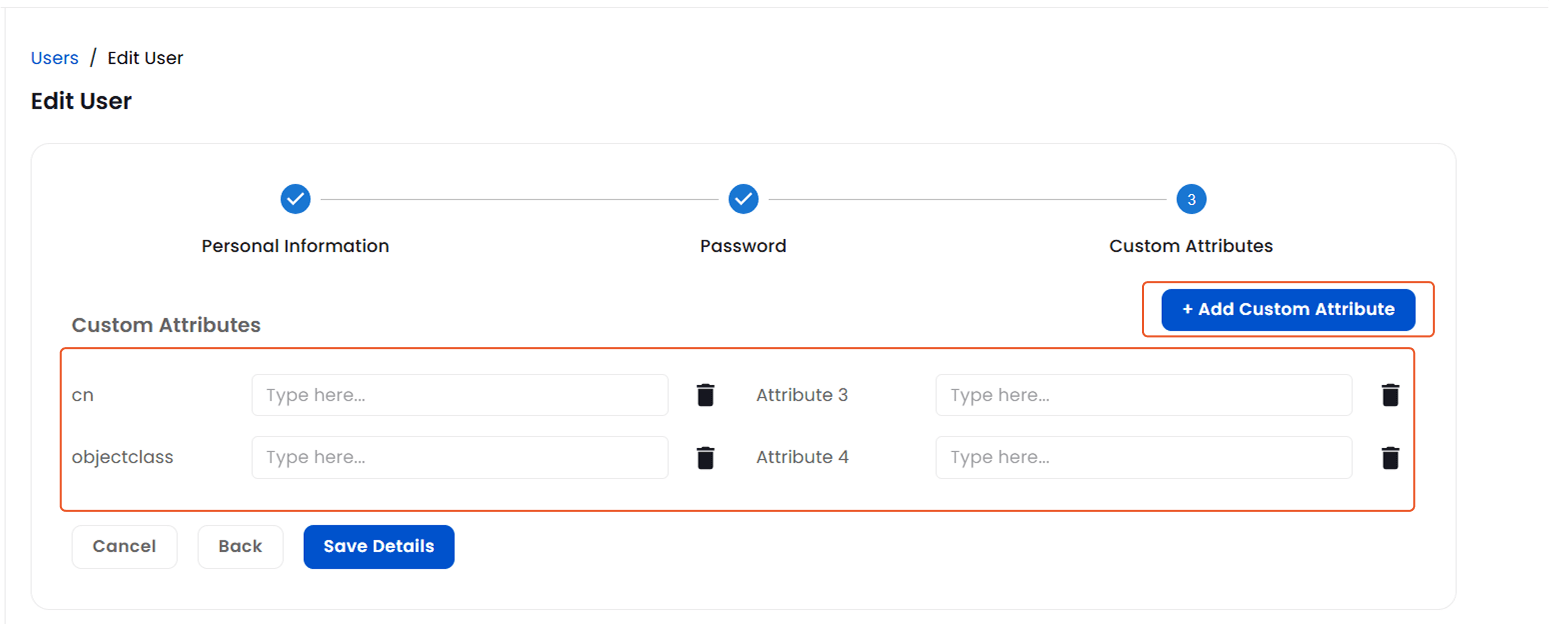The image size is (1549, 625).
Task: Delete the cn custom attribute
Action: (705, 394)
